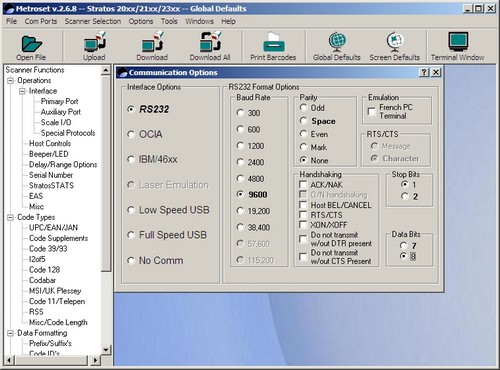The width and height of the screenshot is (500, 370).
Task: Open the File menu
Action: point(11,21)
